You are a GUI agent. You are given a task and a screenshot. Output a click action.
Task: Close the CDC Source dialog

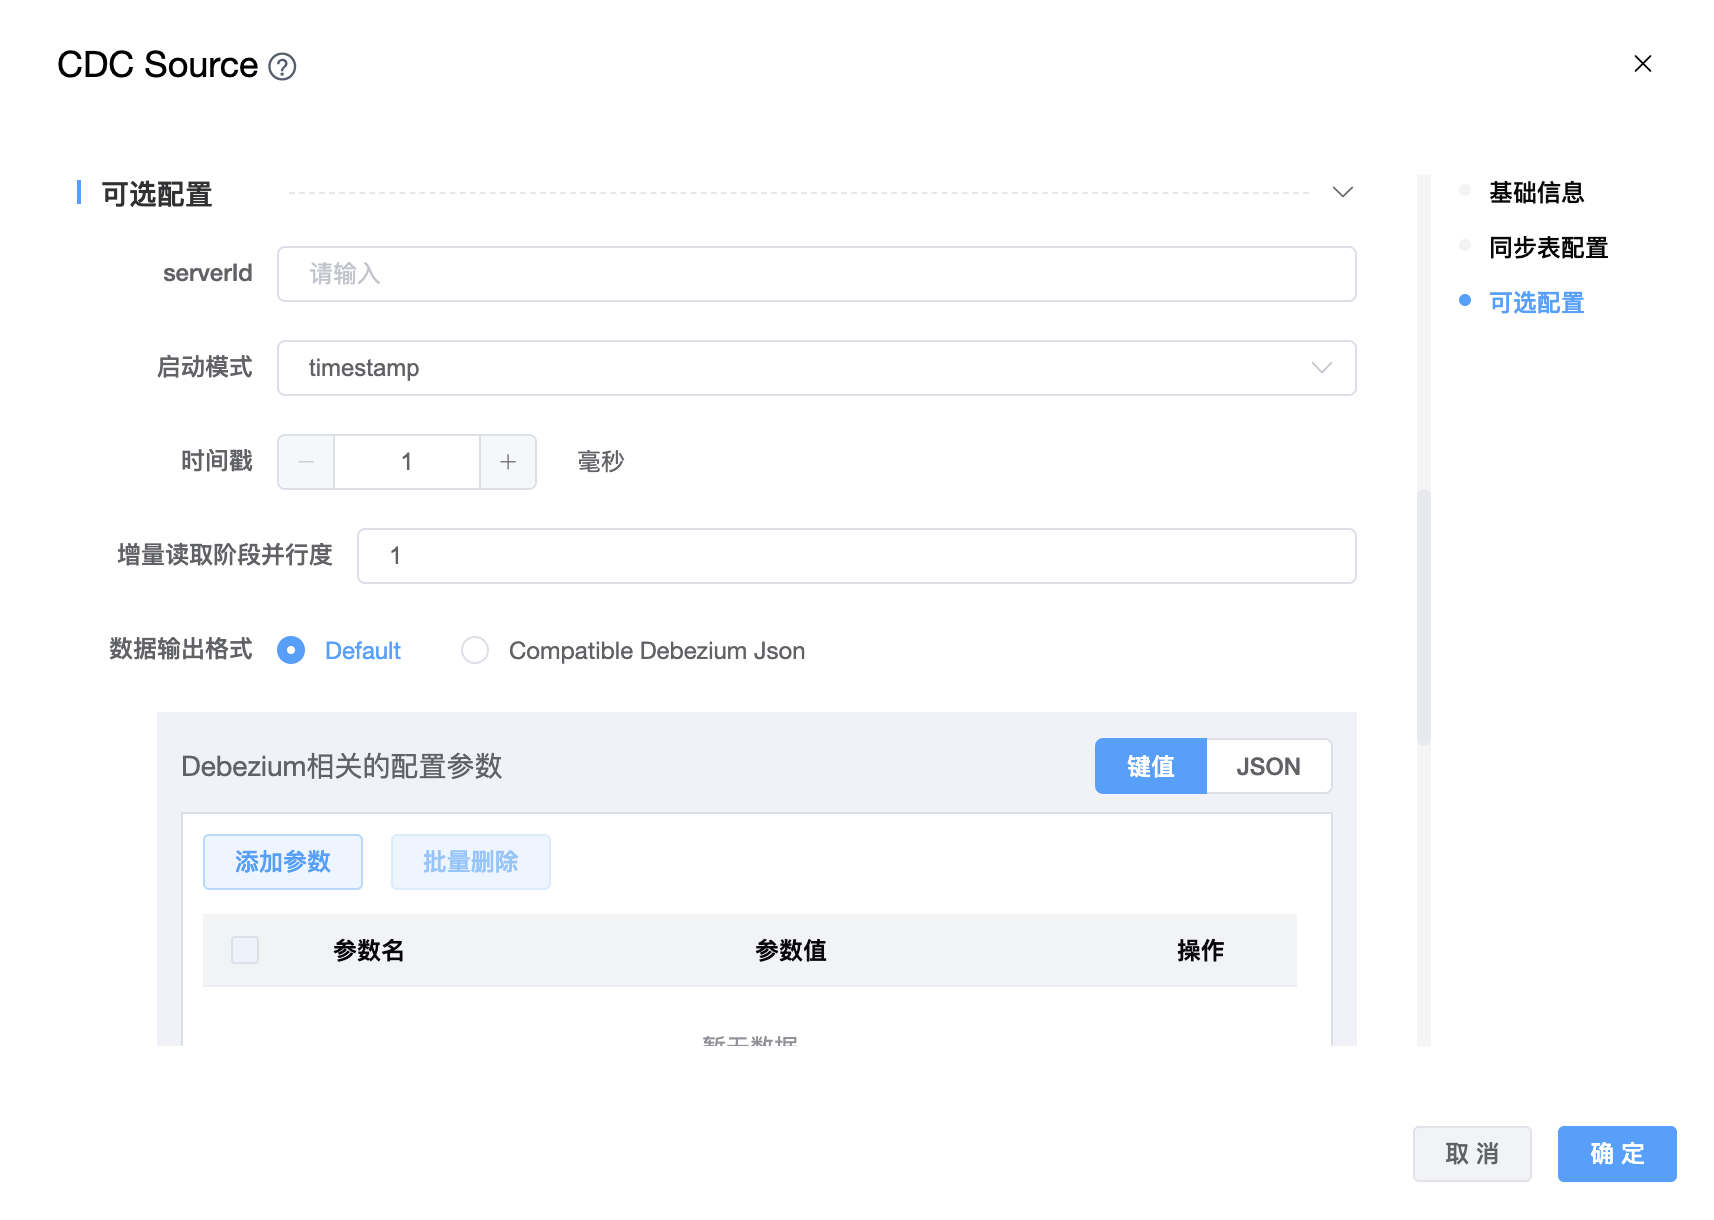[1642, 64]
